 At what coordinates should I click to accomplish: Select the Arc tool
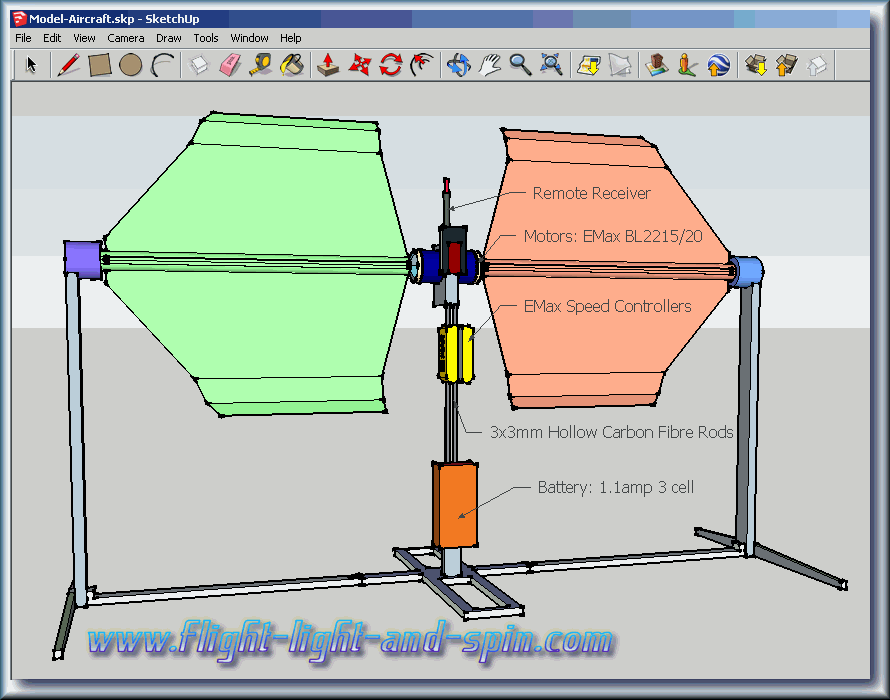[x=162, y=65]
